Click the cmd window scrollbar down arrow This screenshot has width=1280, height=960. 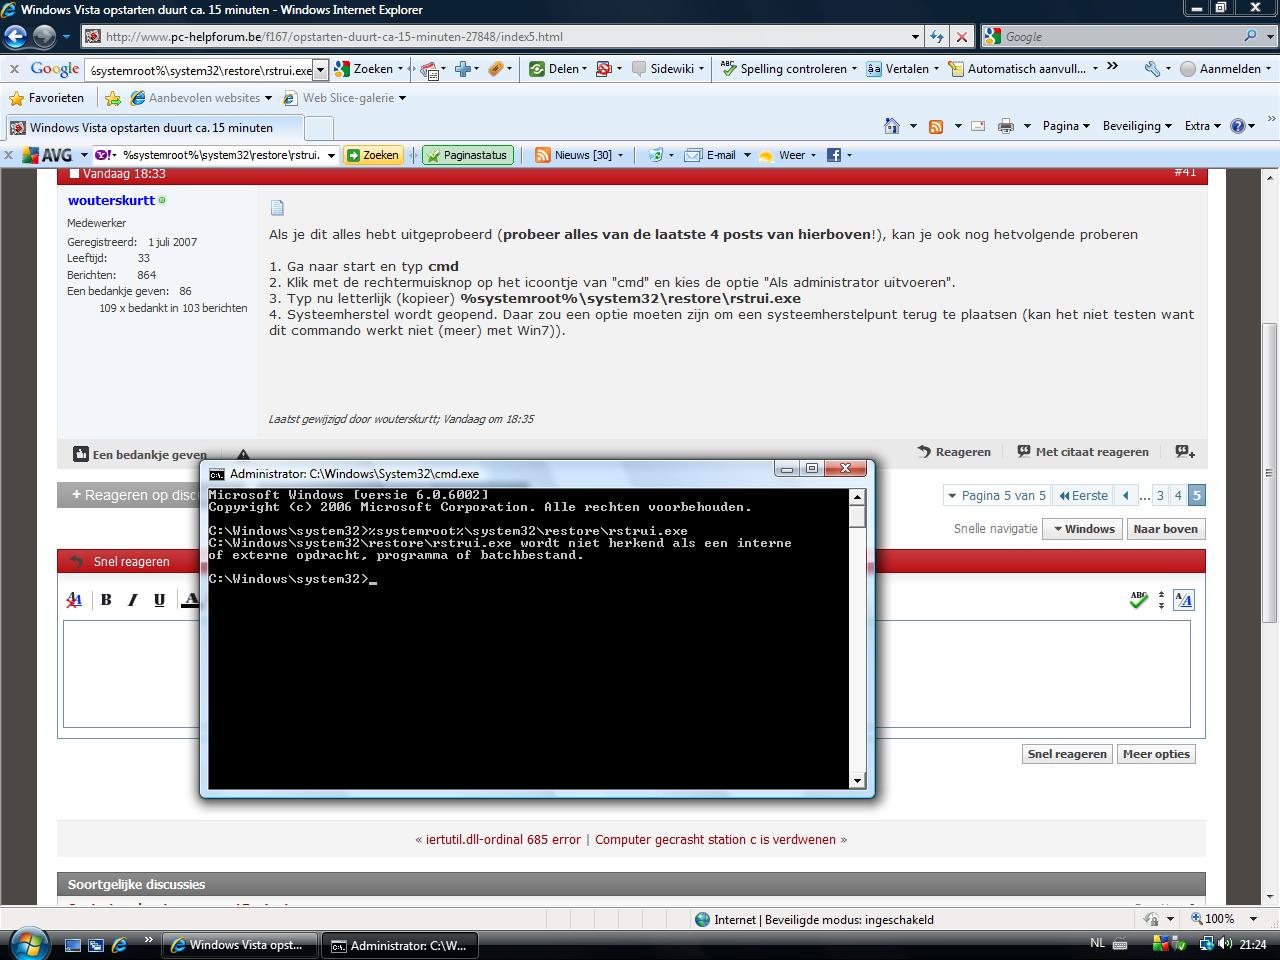point(857,780)
